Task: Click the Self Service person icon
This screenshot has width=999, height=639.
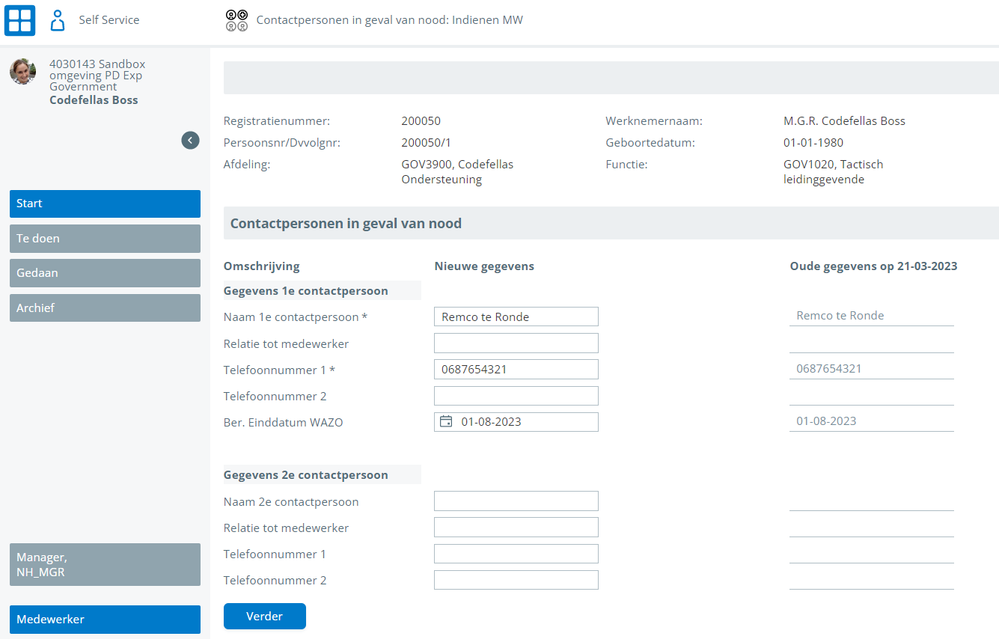Action: [57, 20]
